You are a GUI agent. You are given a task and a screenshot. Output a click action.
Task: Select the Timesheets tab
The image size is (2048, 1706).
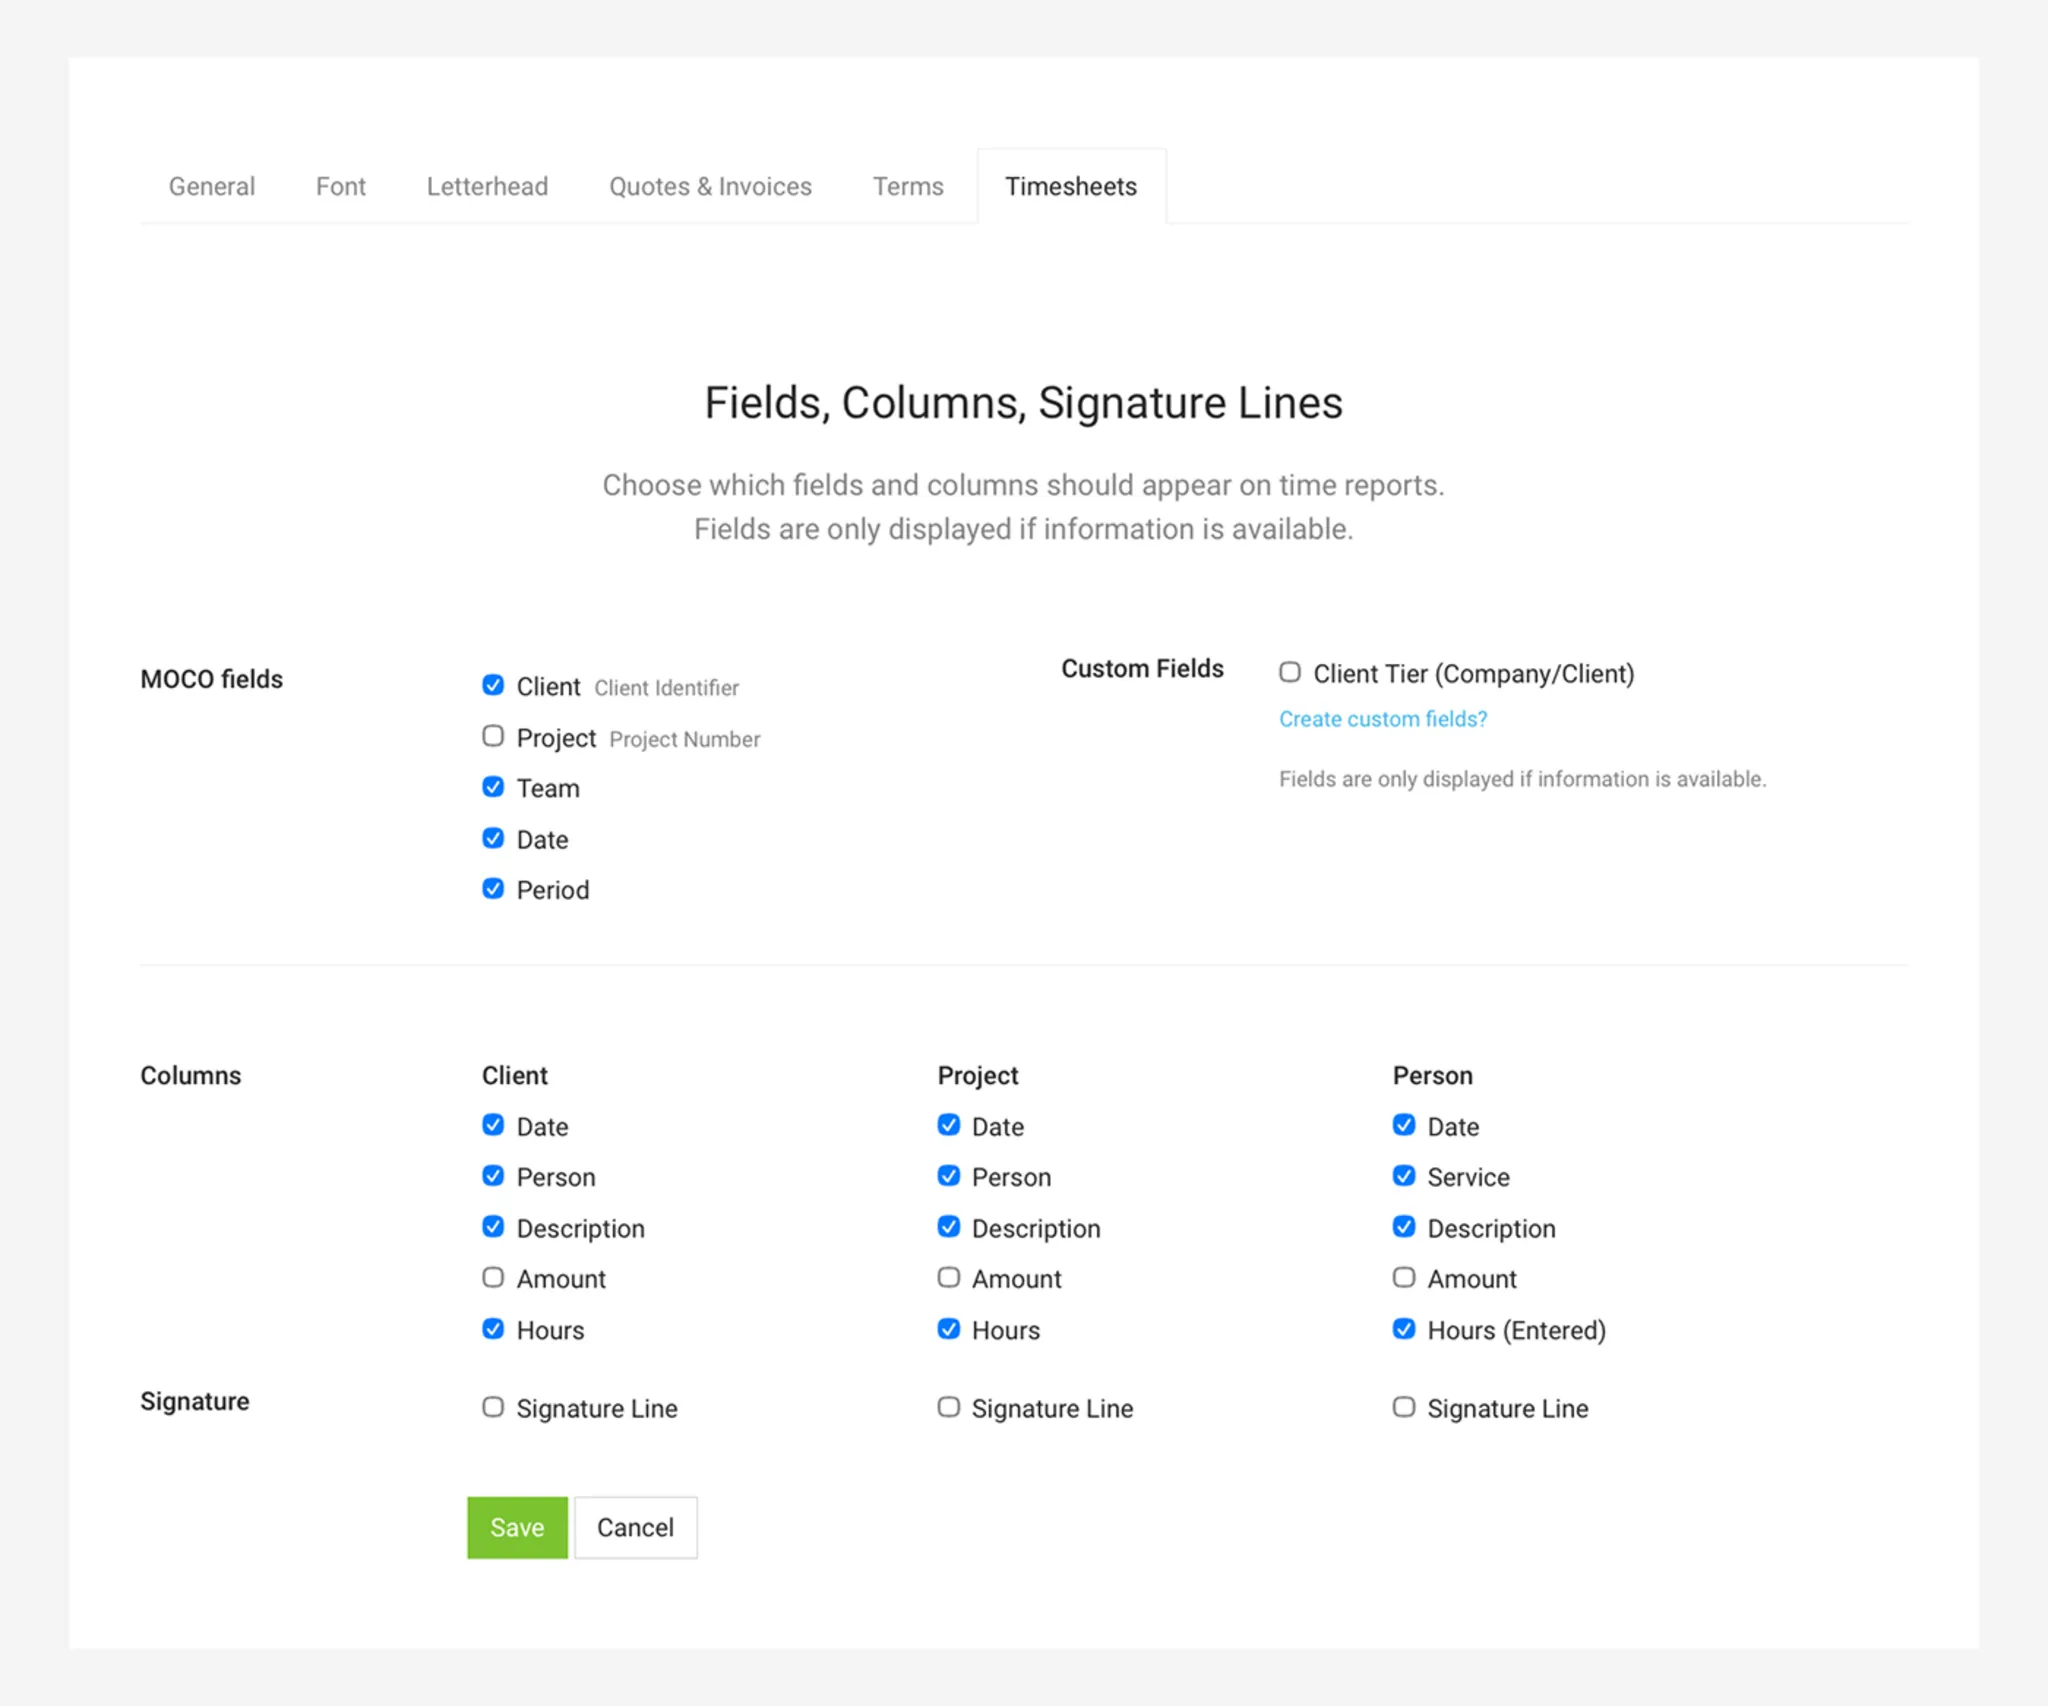1071,187
